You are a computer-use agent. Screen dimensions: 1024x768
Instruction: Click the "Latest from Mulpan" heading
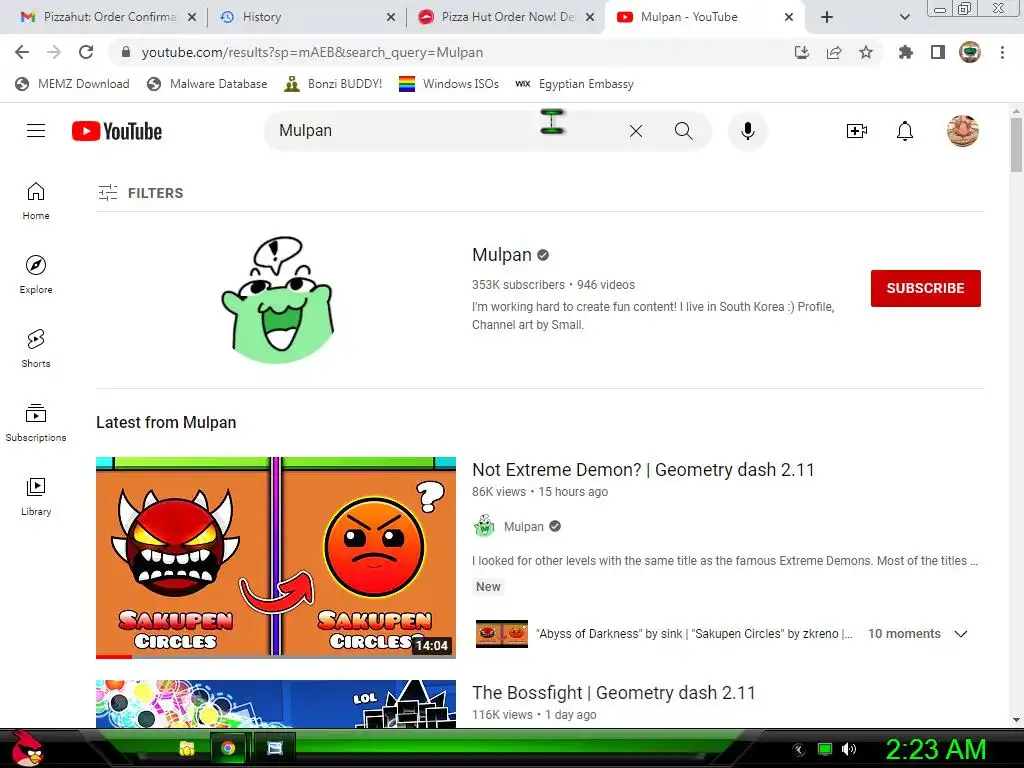(x=166, y=423)
